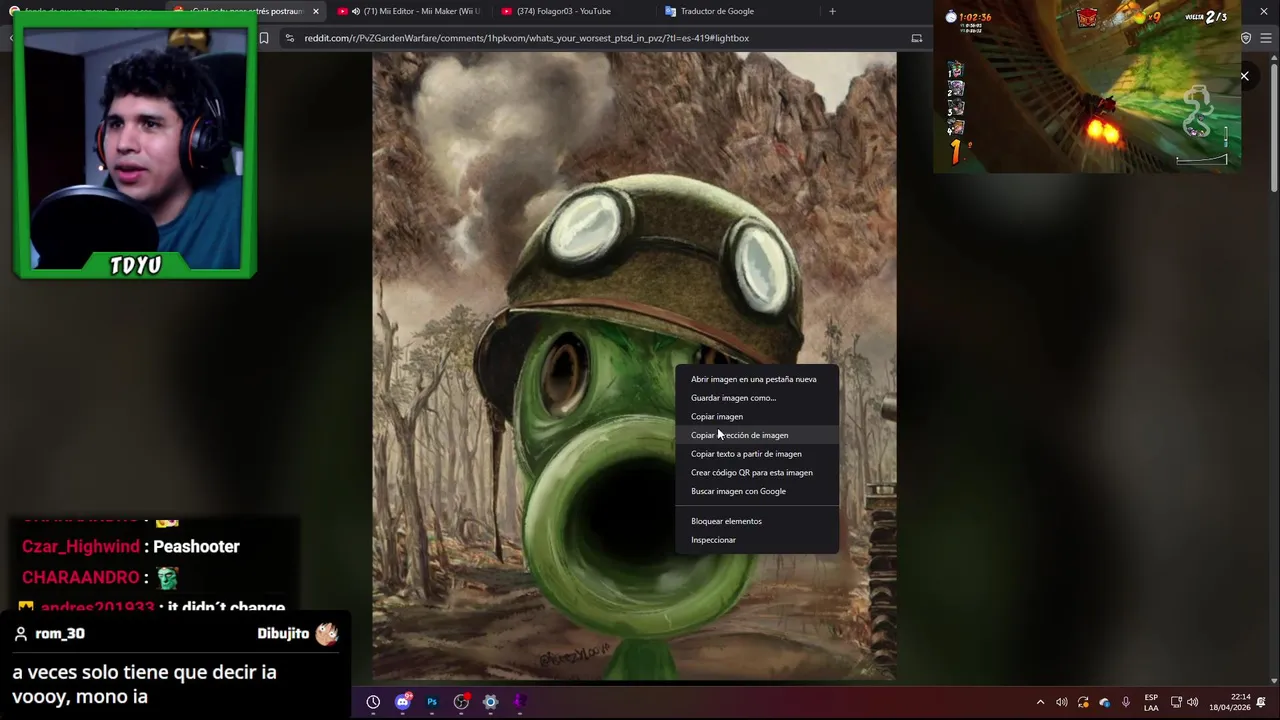Select 'Crear código QR para esta imagen'
The height and width of the screenshot is (720, 1280).
click(756, 472)
